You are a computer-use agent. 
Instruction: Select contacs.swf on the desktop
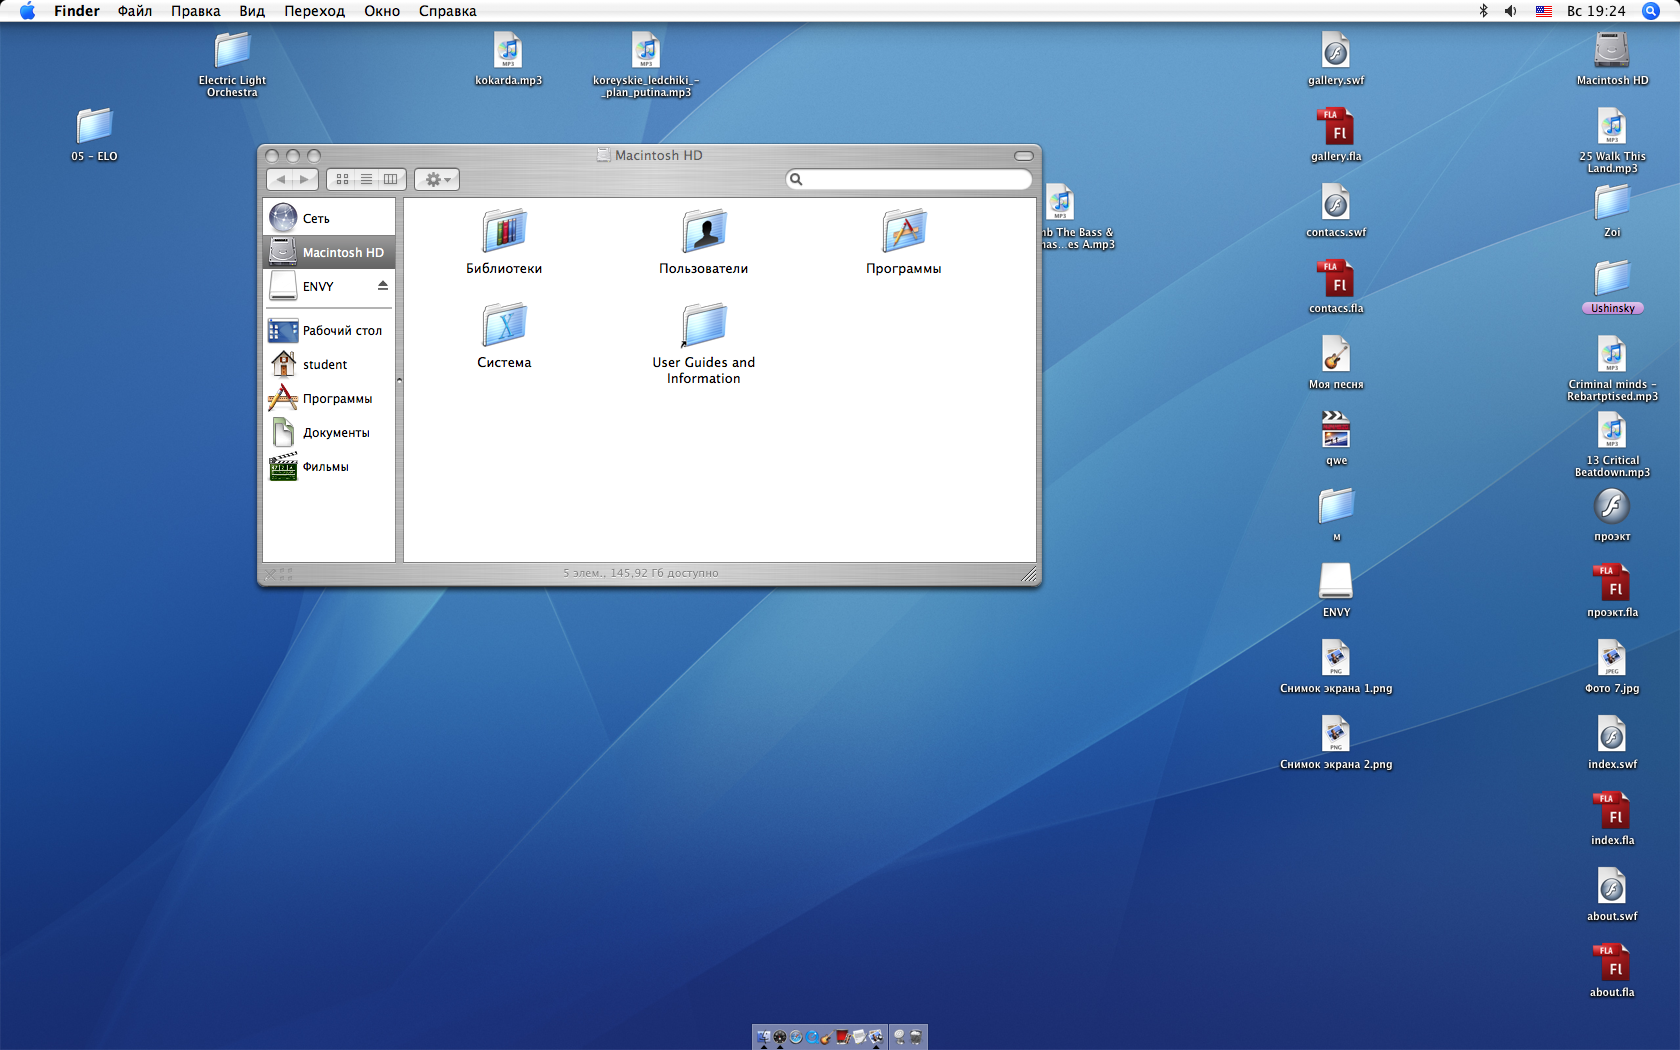[x=1336, y=210]
